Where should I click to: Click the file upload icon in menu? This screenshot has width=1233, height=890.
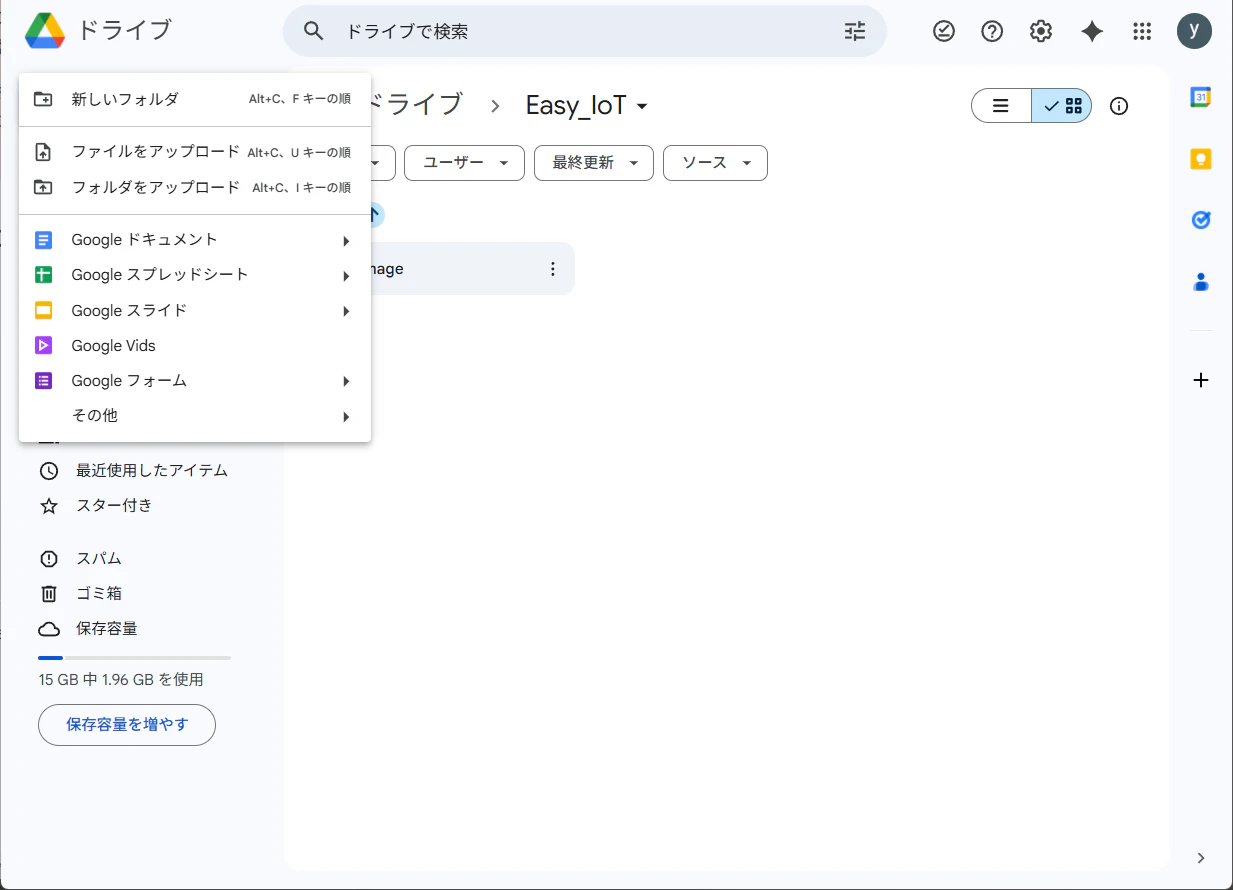43,152
